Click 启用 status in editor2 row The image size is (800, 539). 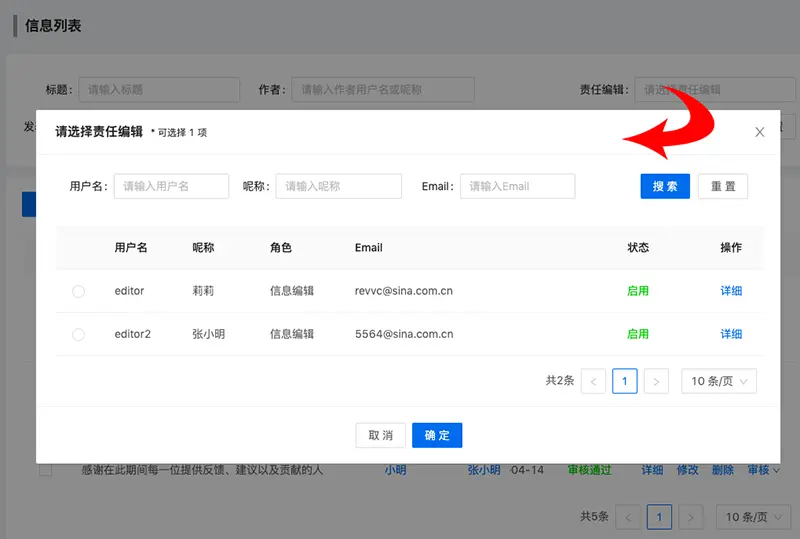(x=638, y=334)
